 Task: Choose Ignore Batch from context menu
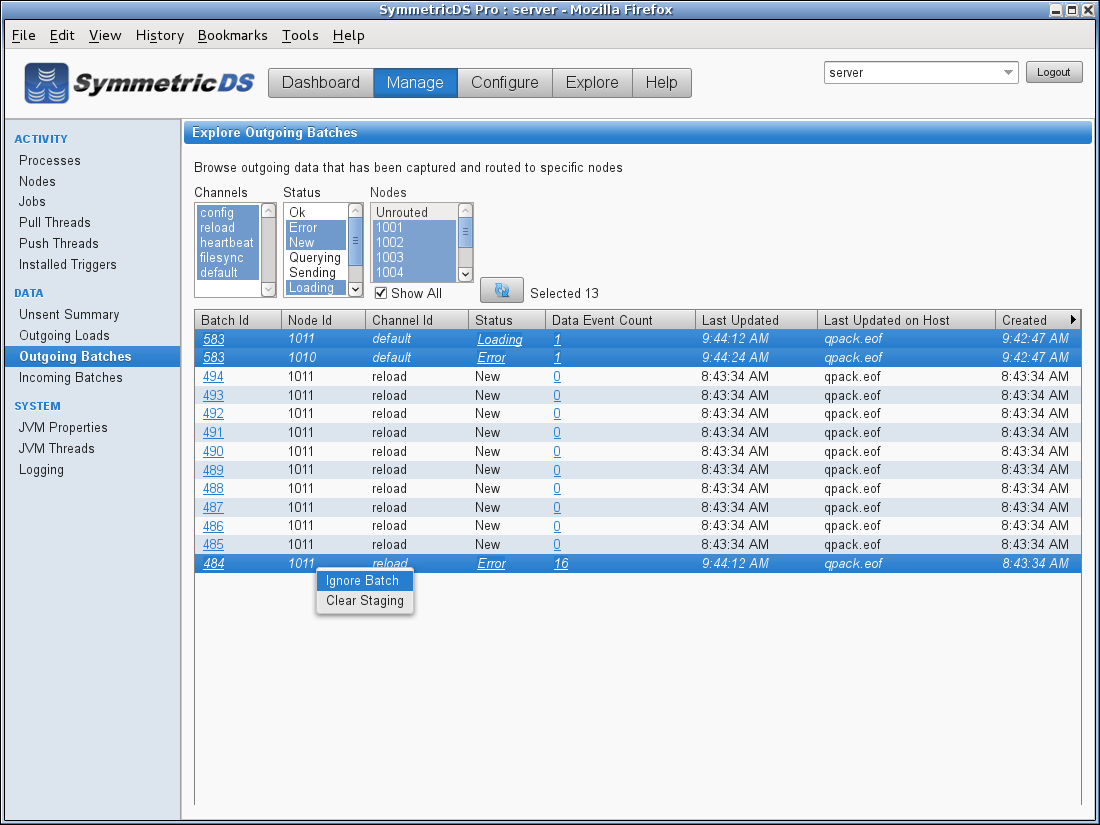[x=362, y=581]
